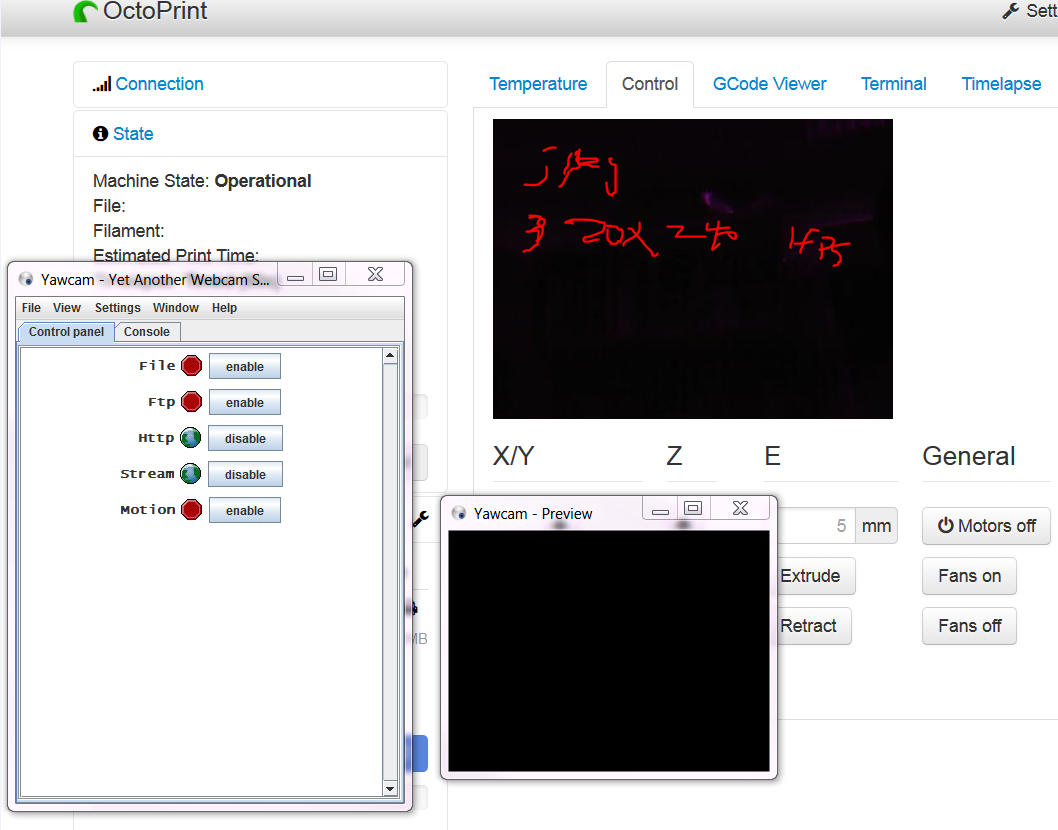
Task: Click the Extrude button
Action: (815, 576)
